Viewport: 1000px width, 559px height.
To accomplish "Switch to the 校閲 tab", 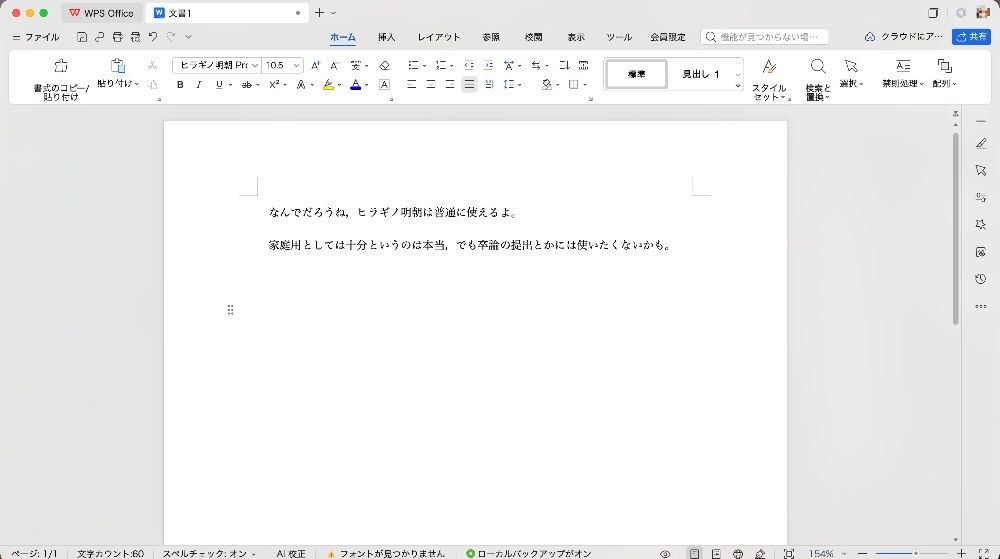I will [534, 37].
